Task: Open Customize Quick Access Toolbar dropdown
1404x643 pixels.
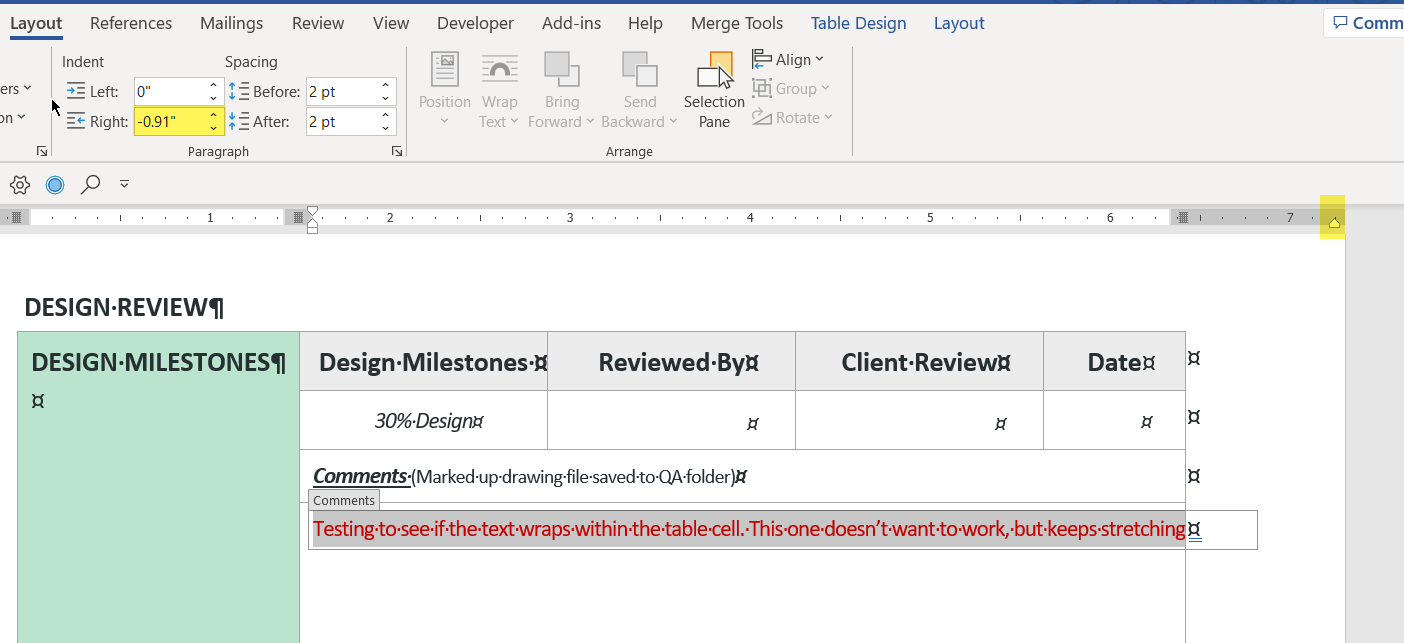Action: 124,184
